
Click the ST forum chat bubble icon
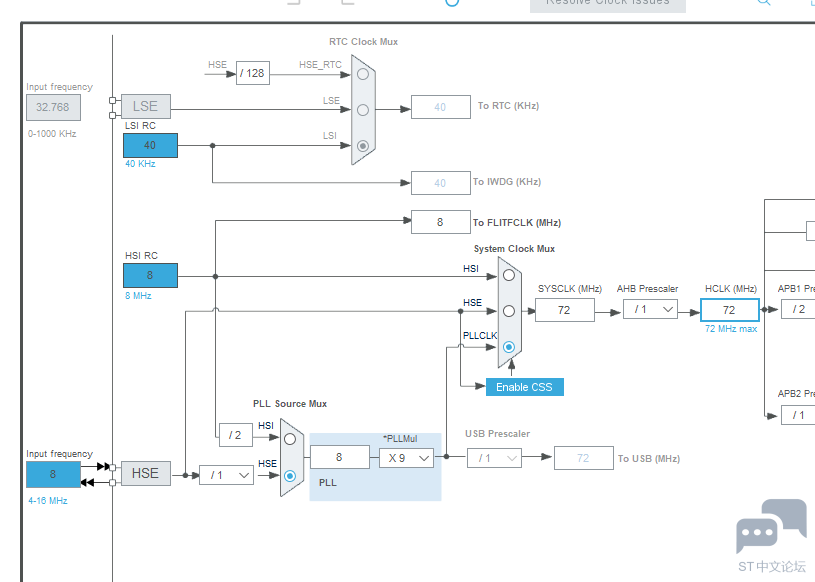770,526
